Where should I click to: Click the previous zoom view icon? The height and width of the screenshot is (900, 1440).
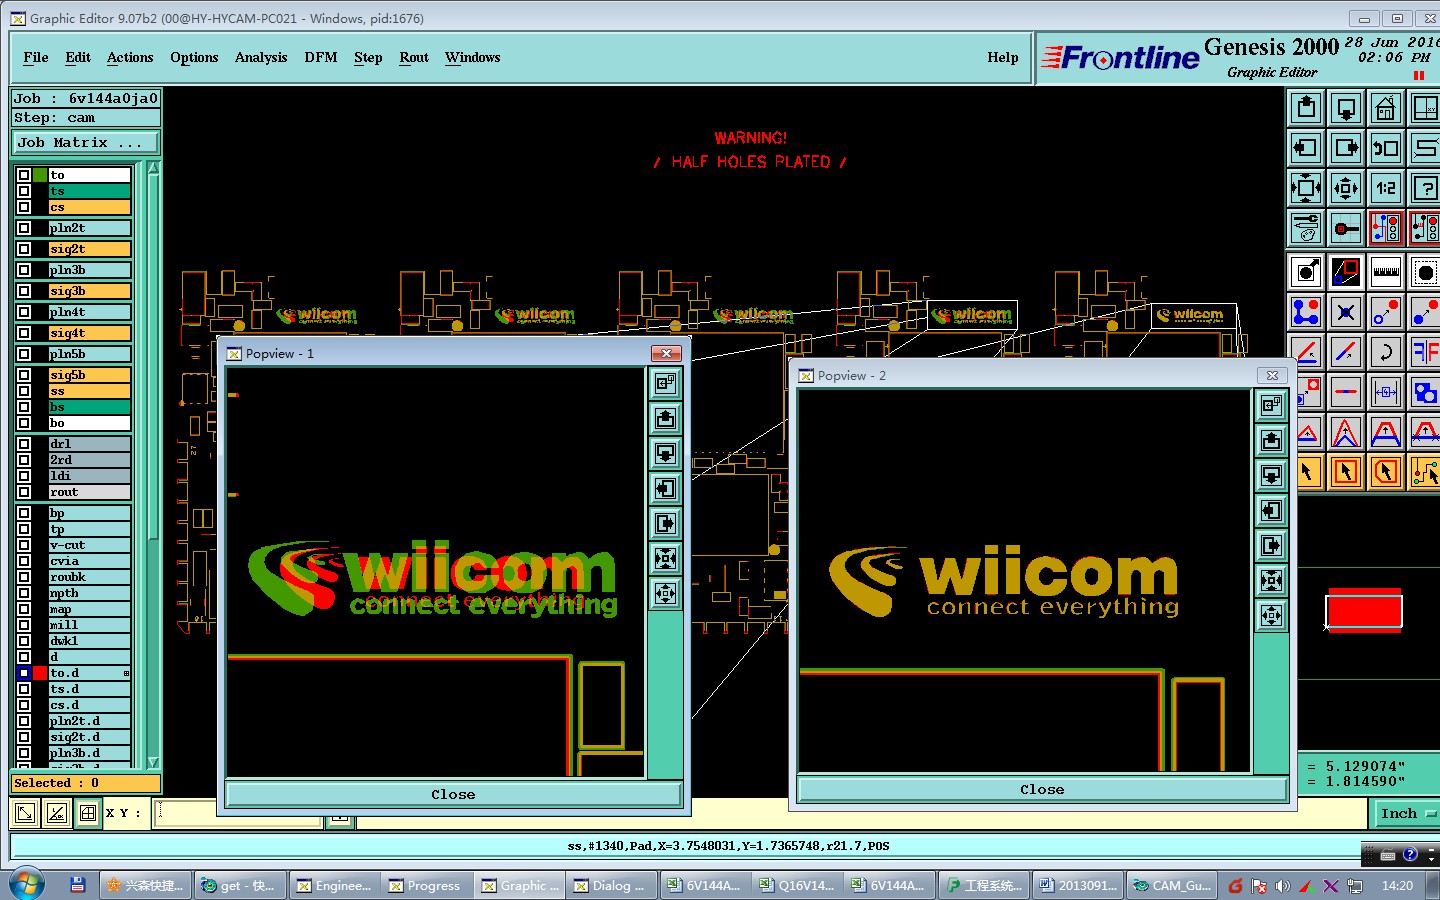coord(1386,148)
